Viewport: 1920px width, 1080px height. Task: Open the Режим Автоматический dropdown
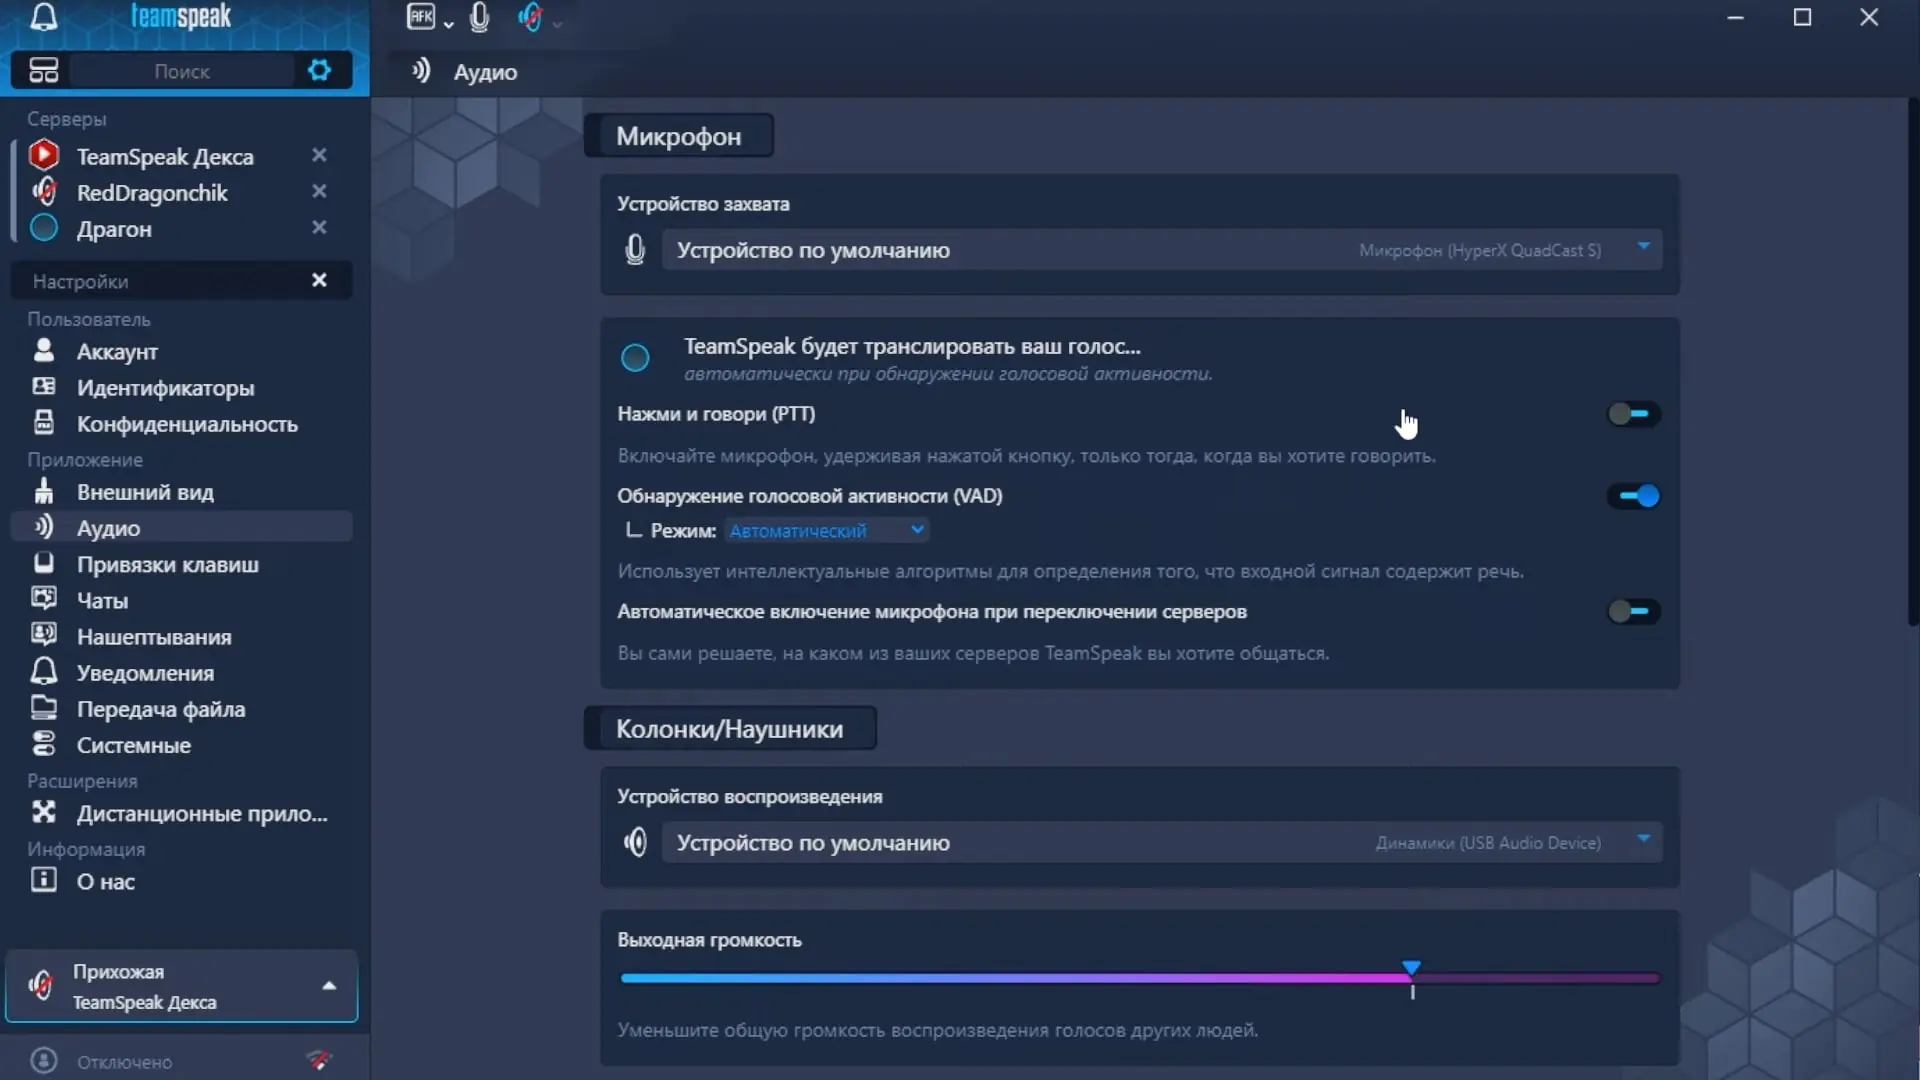point(827,530)
